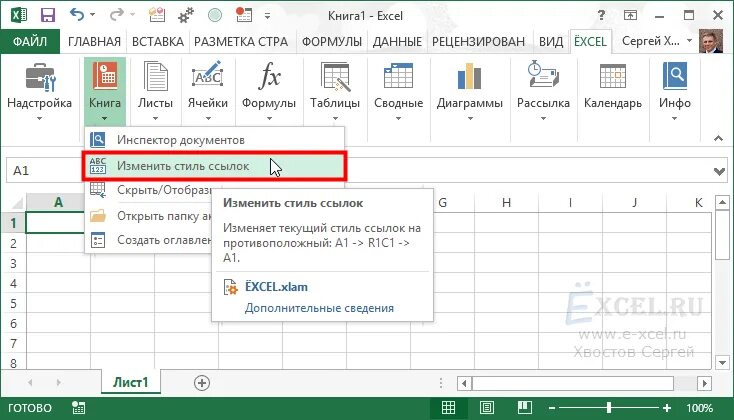Click zoom out minus button
Image resolution: width=734 pixels, height=420 pixels.
pos(552,408)
